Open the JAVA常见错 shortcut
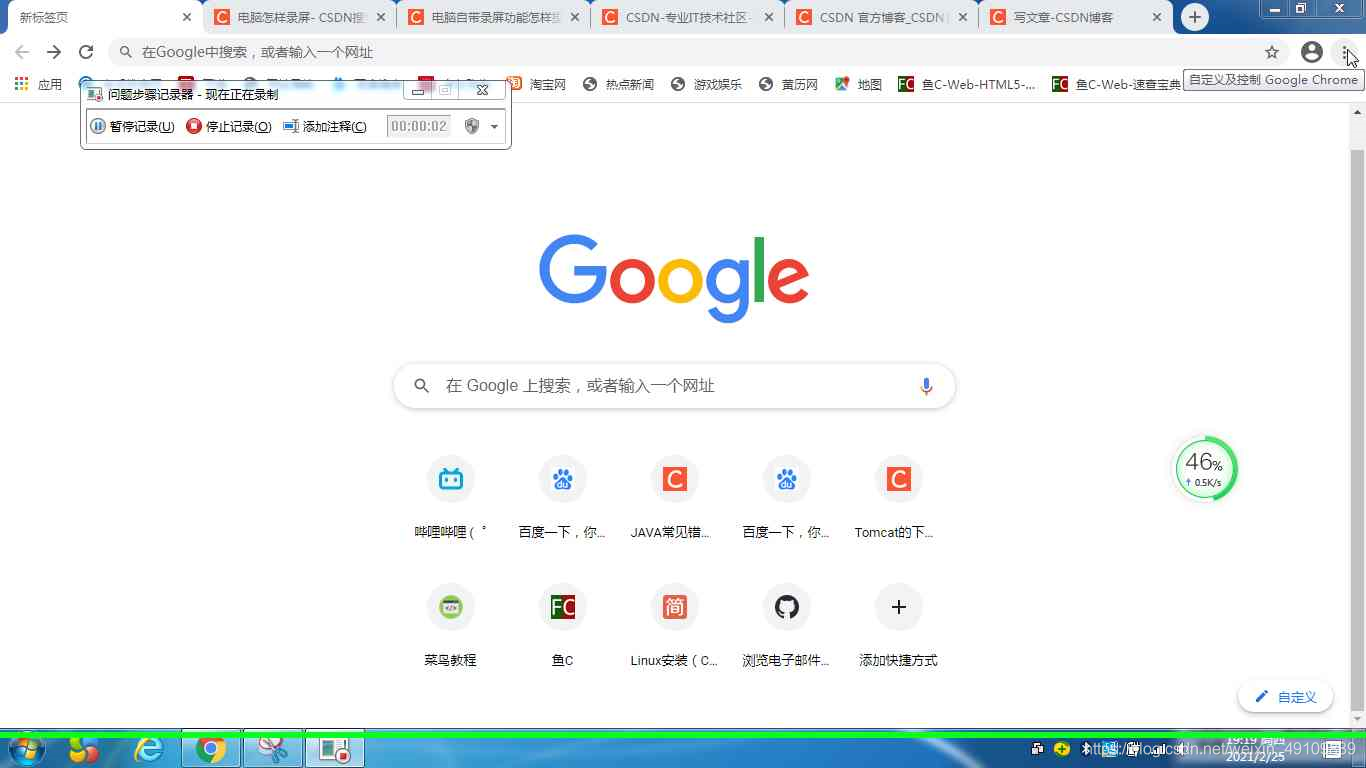The width and height of the screenshot is (1366, 768). coord(675,497)
